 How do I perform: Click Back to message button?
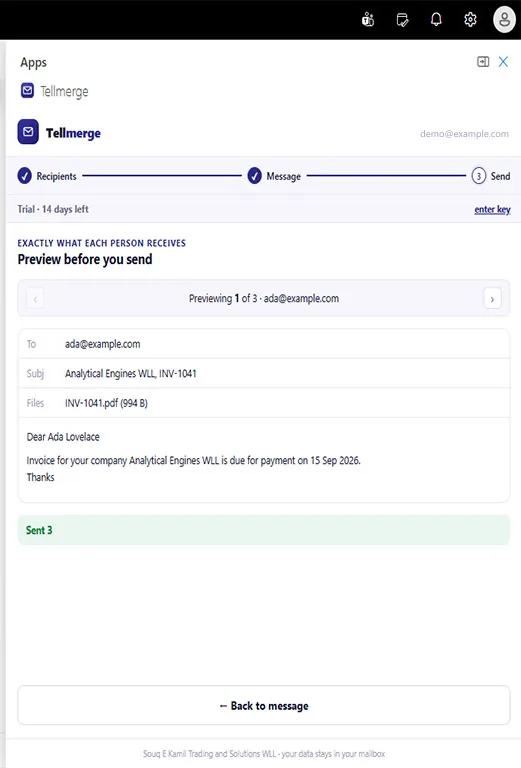coord(264,705)
